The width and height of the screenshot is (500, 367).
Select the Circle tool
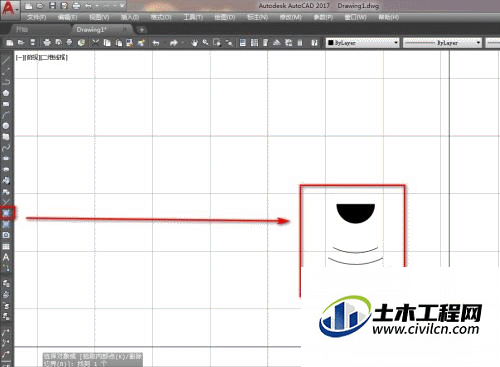point(6,126)
